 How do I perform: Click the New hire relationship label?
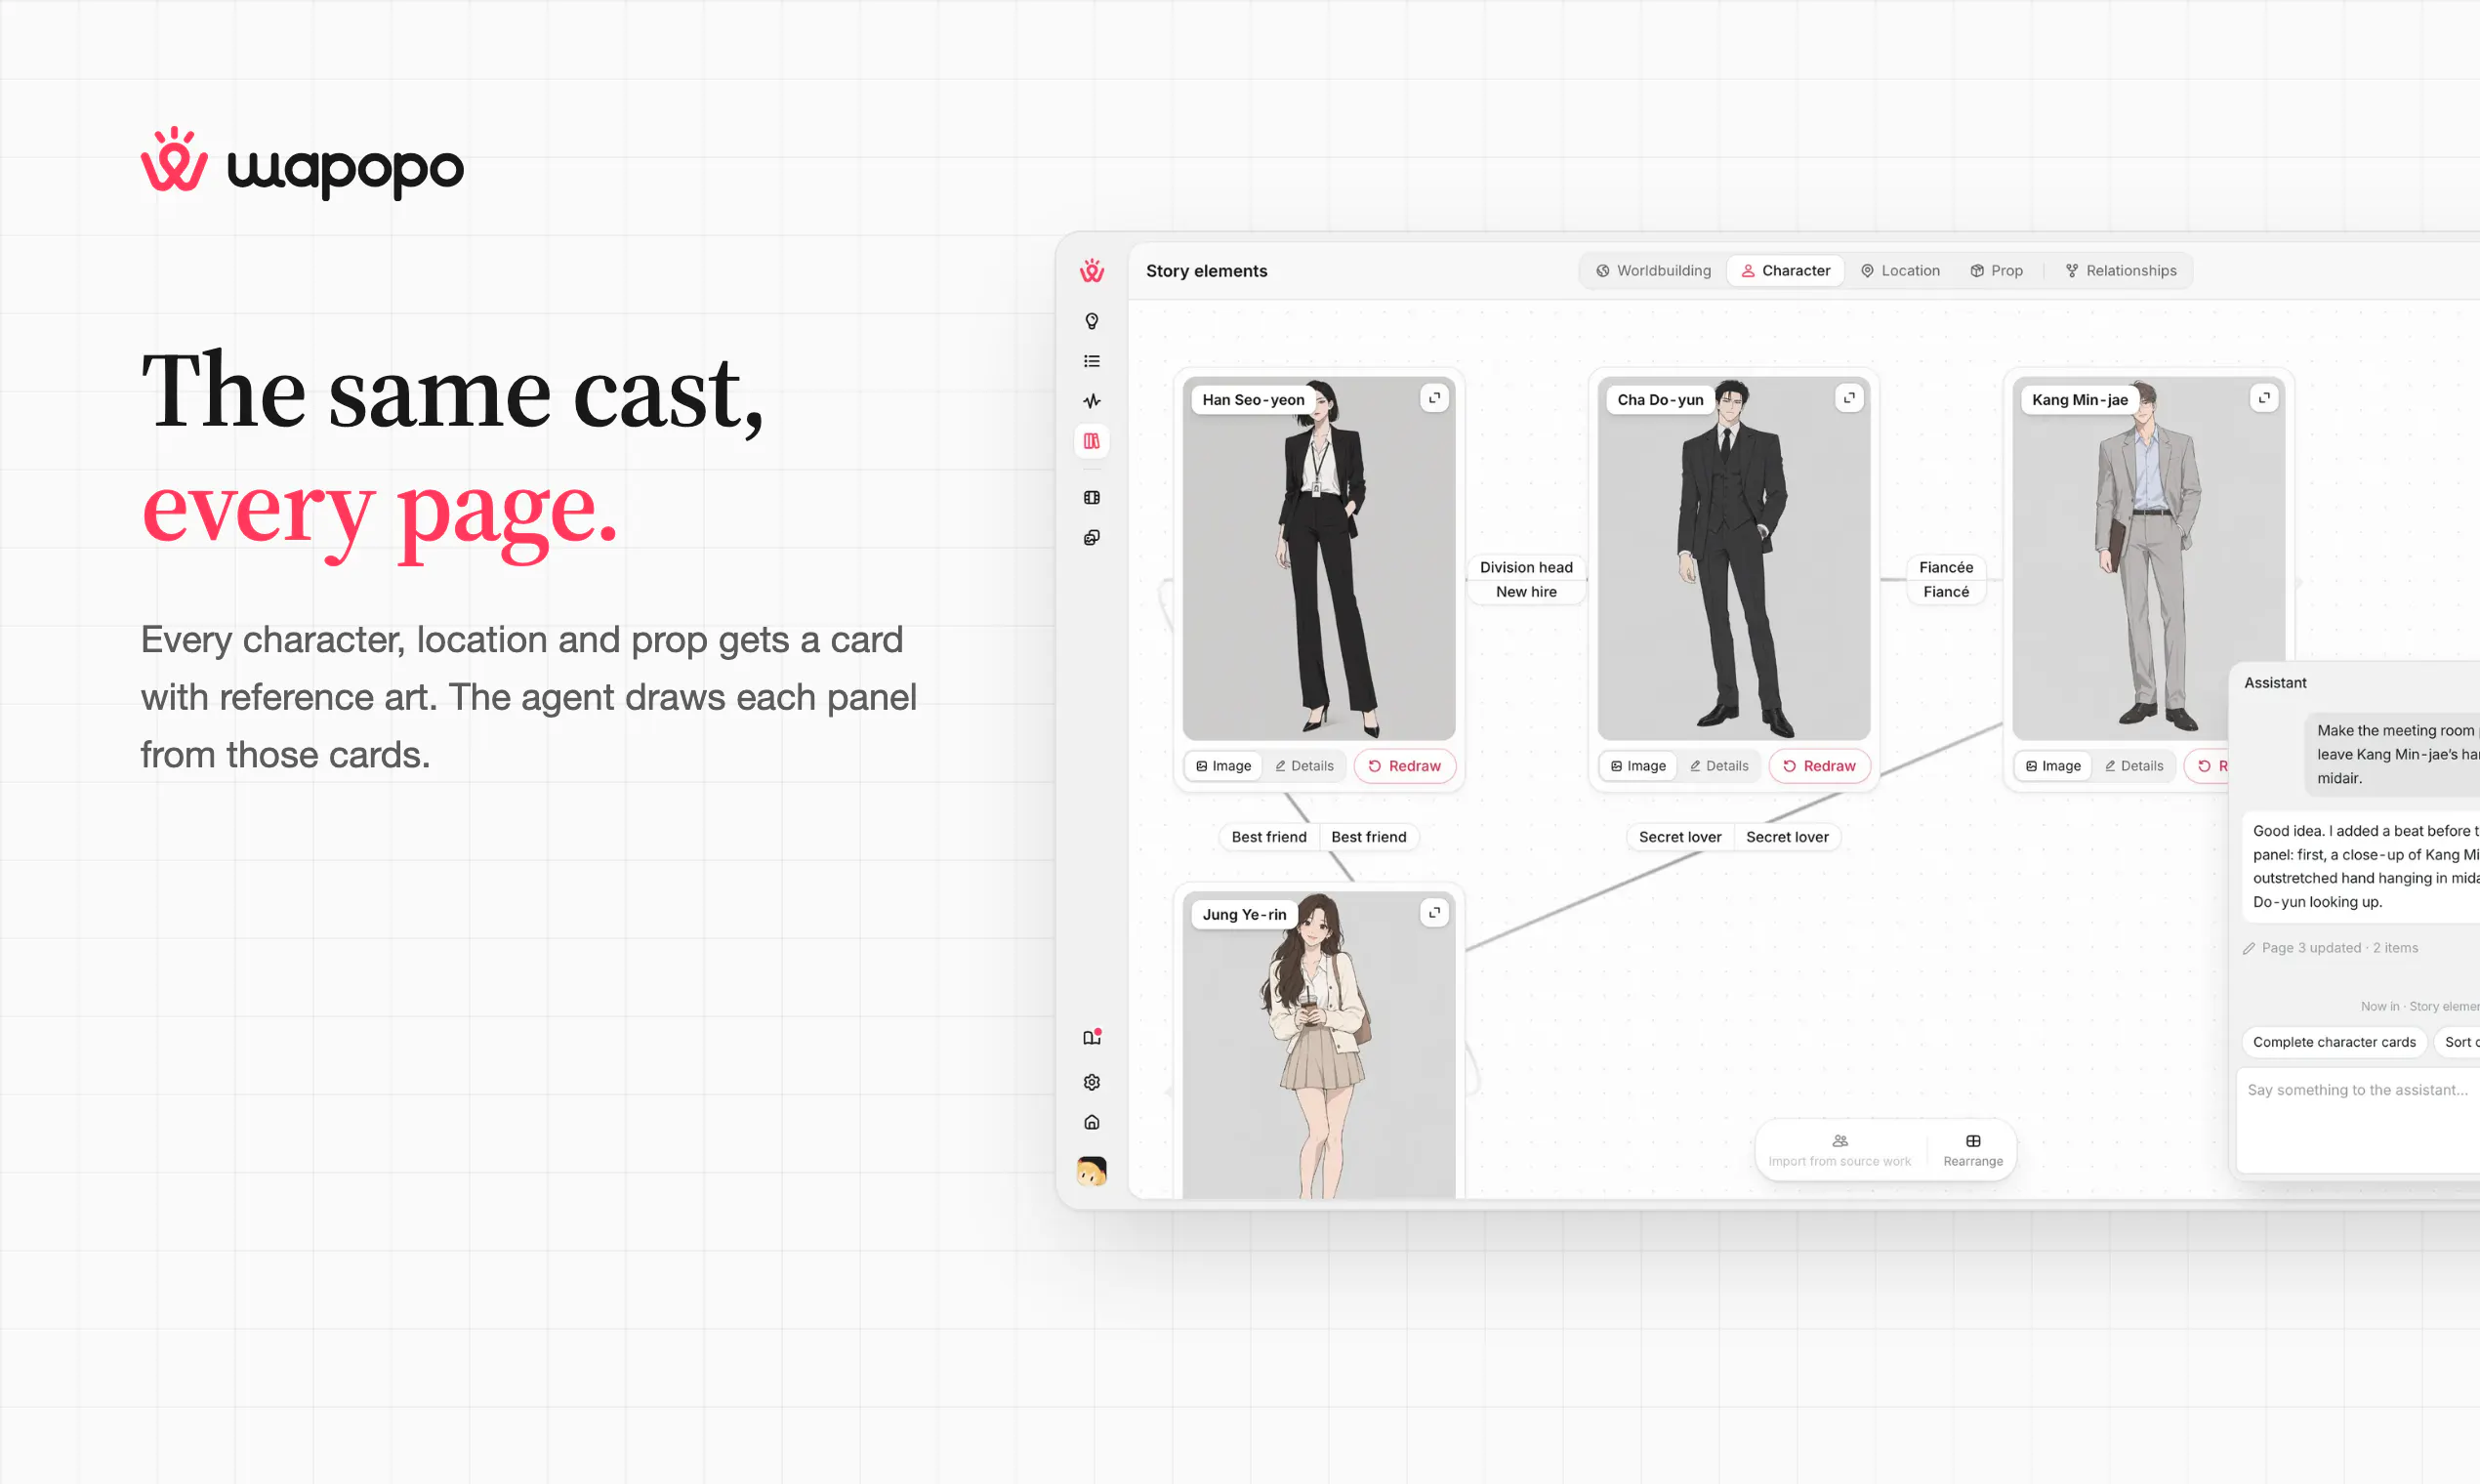(x=1526, y=592)
